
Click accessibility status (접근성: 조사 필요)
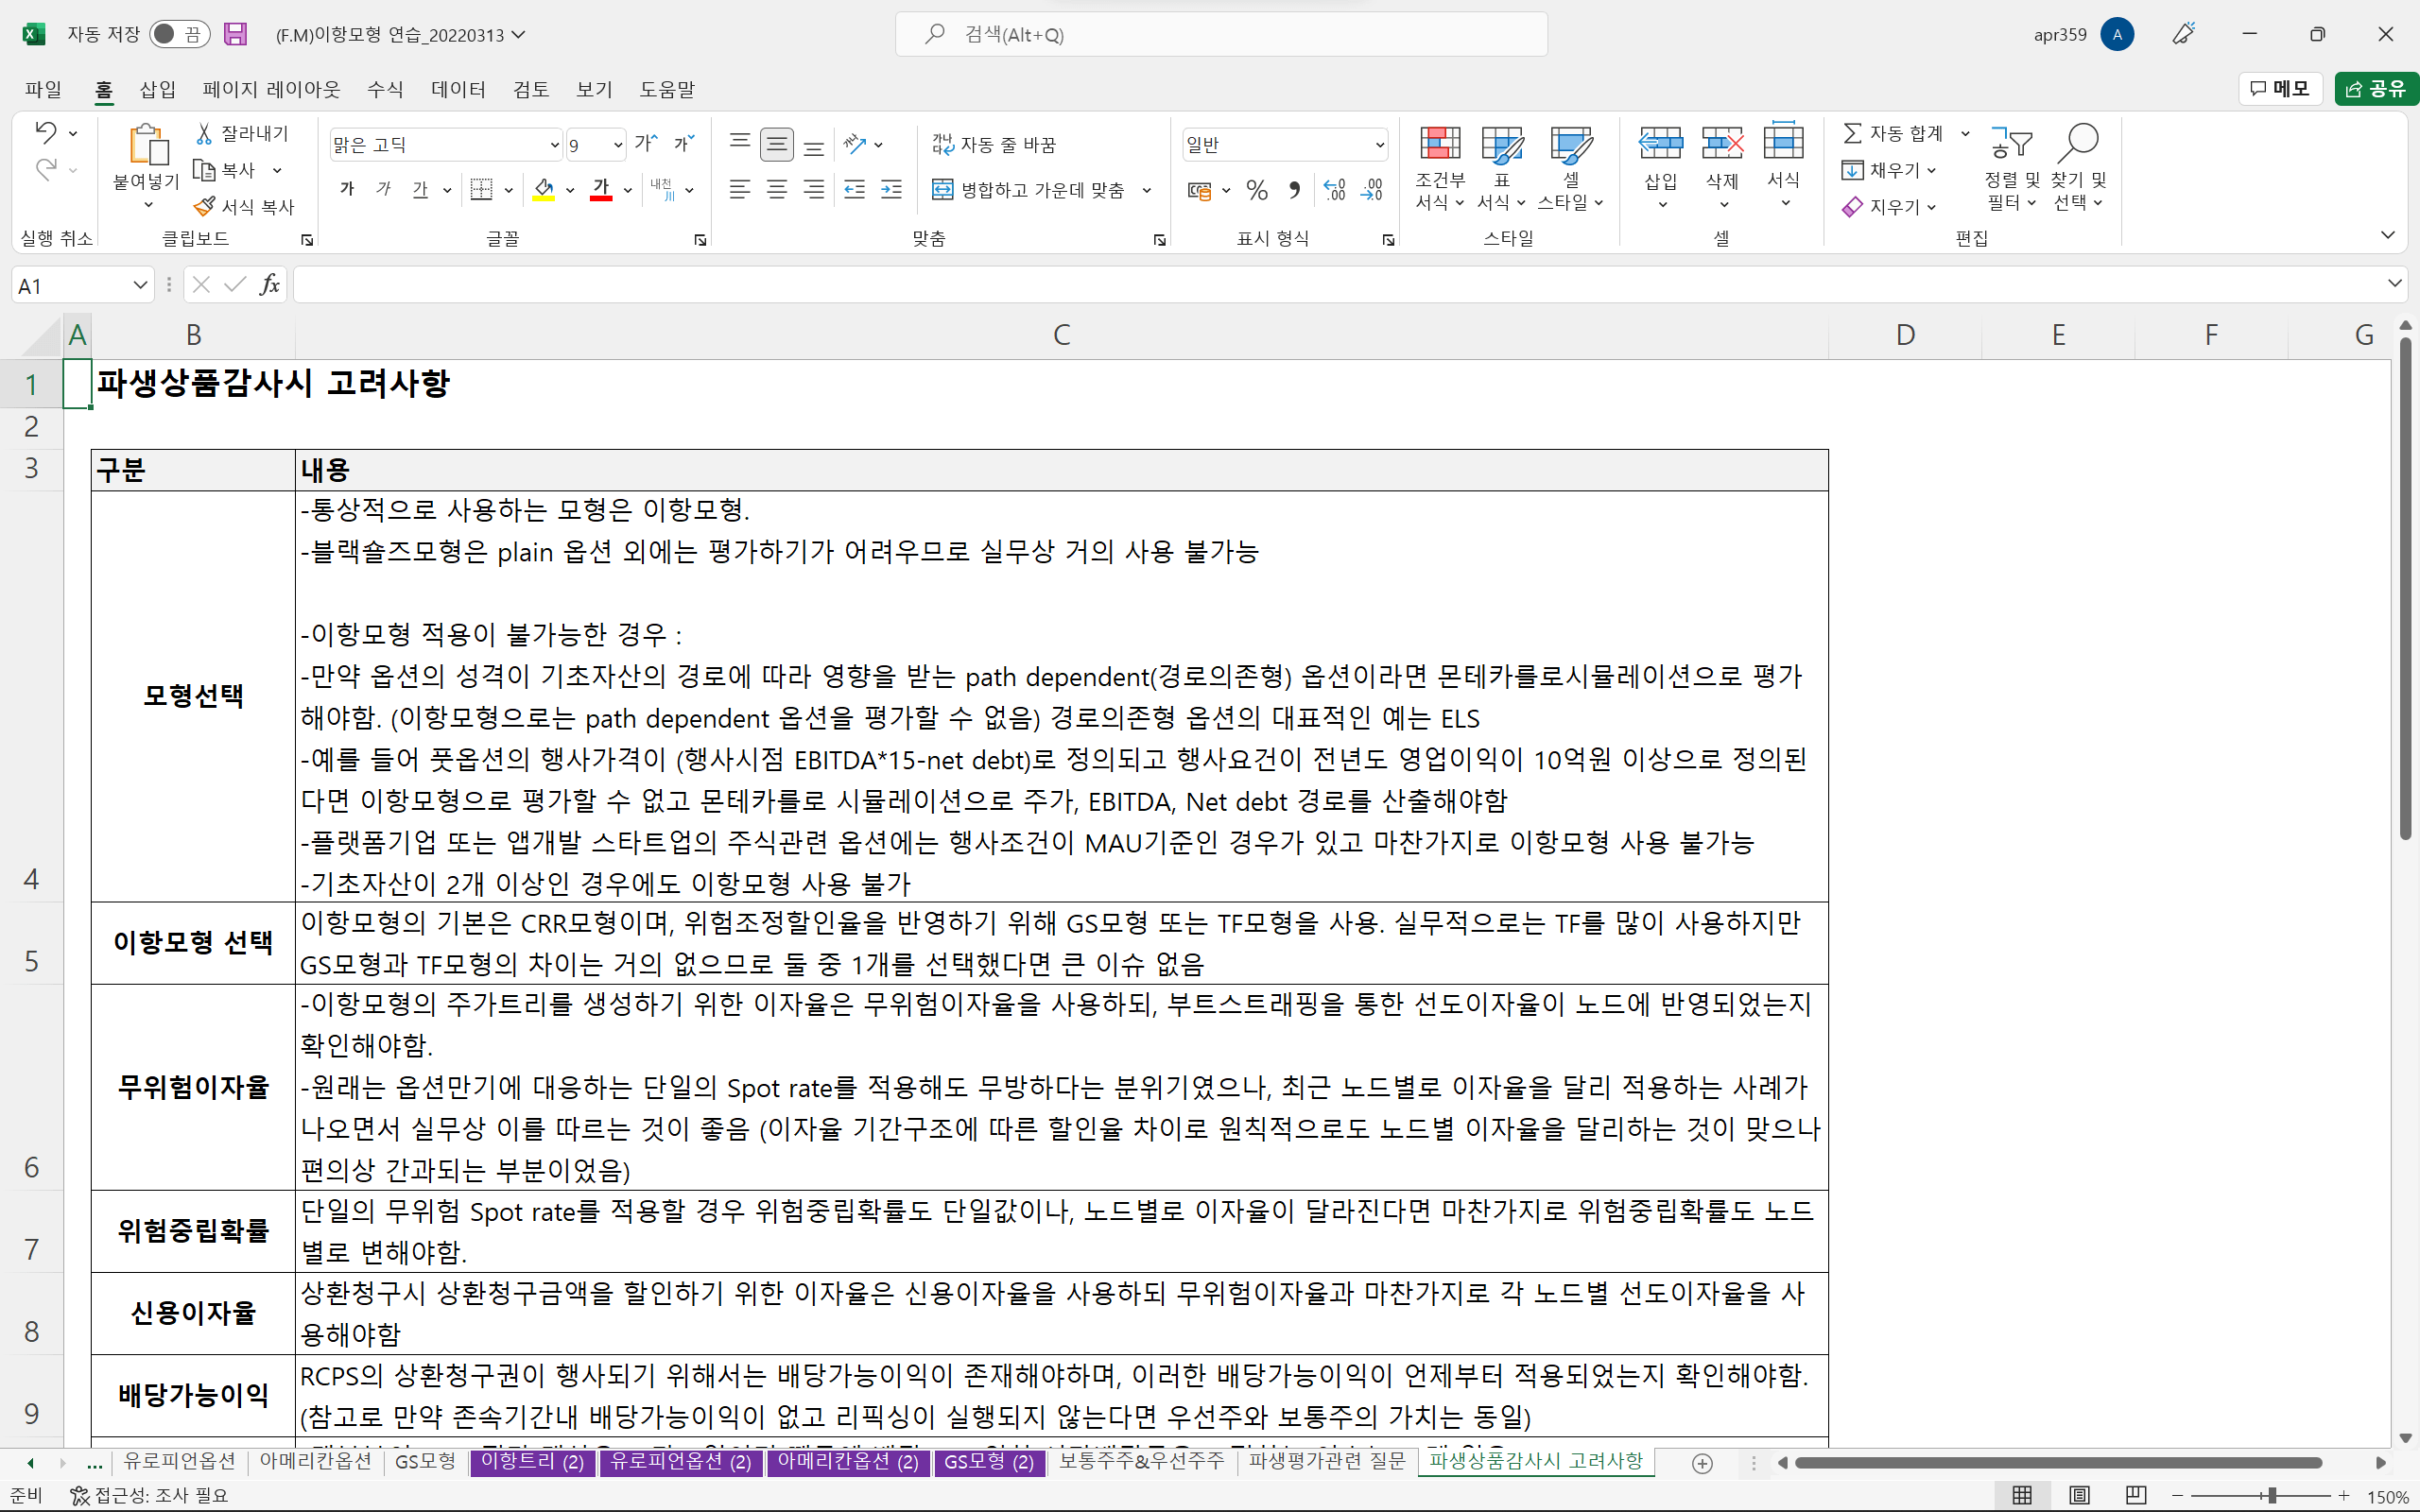[149, 1495]
